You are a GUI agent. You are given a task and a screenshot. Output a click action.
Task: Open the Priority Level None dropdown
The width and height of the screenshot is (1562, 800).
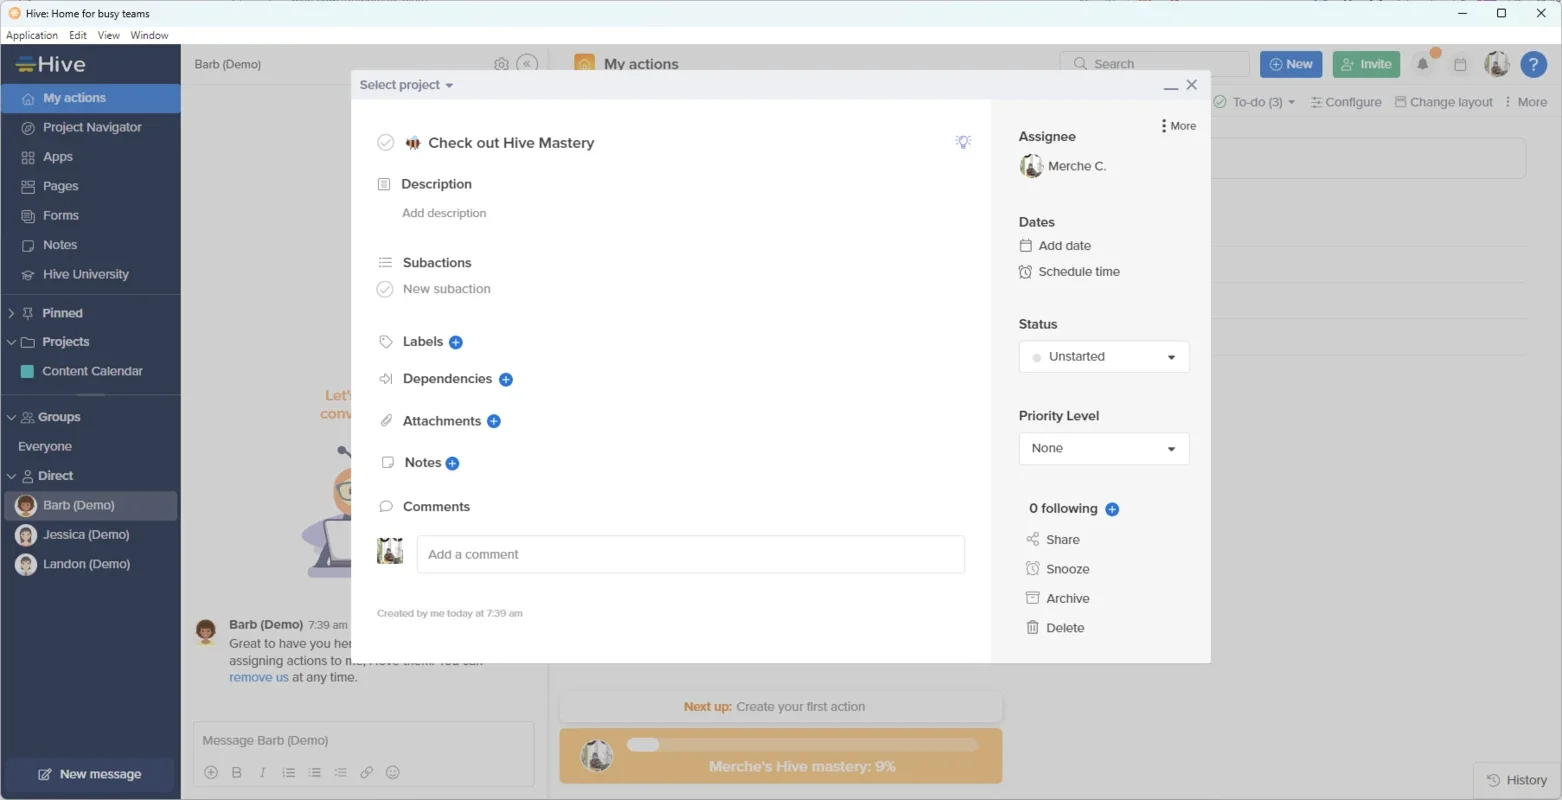1104,449
